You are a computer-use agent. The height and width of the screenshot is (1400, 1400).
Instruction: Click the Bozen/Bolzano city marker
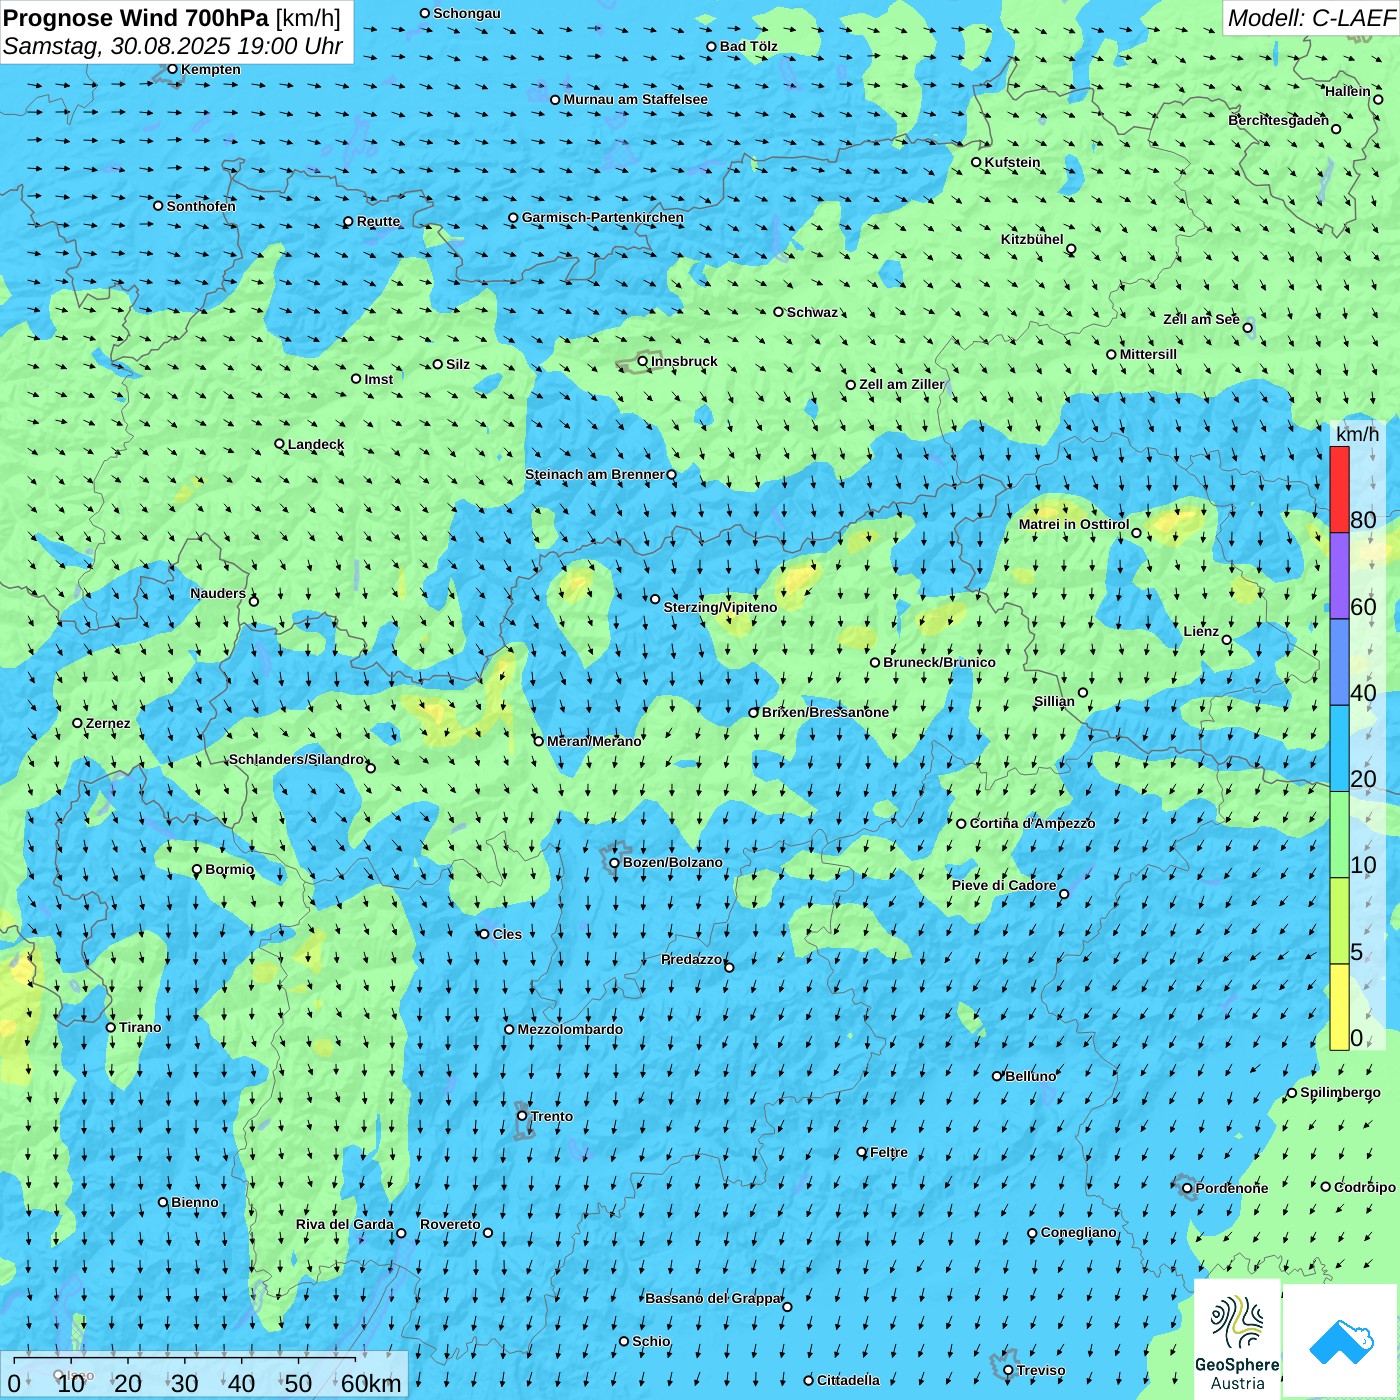pyautogui.click(x=614, y=862)
